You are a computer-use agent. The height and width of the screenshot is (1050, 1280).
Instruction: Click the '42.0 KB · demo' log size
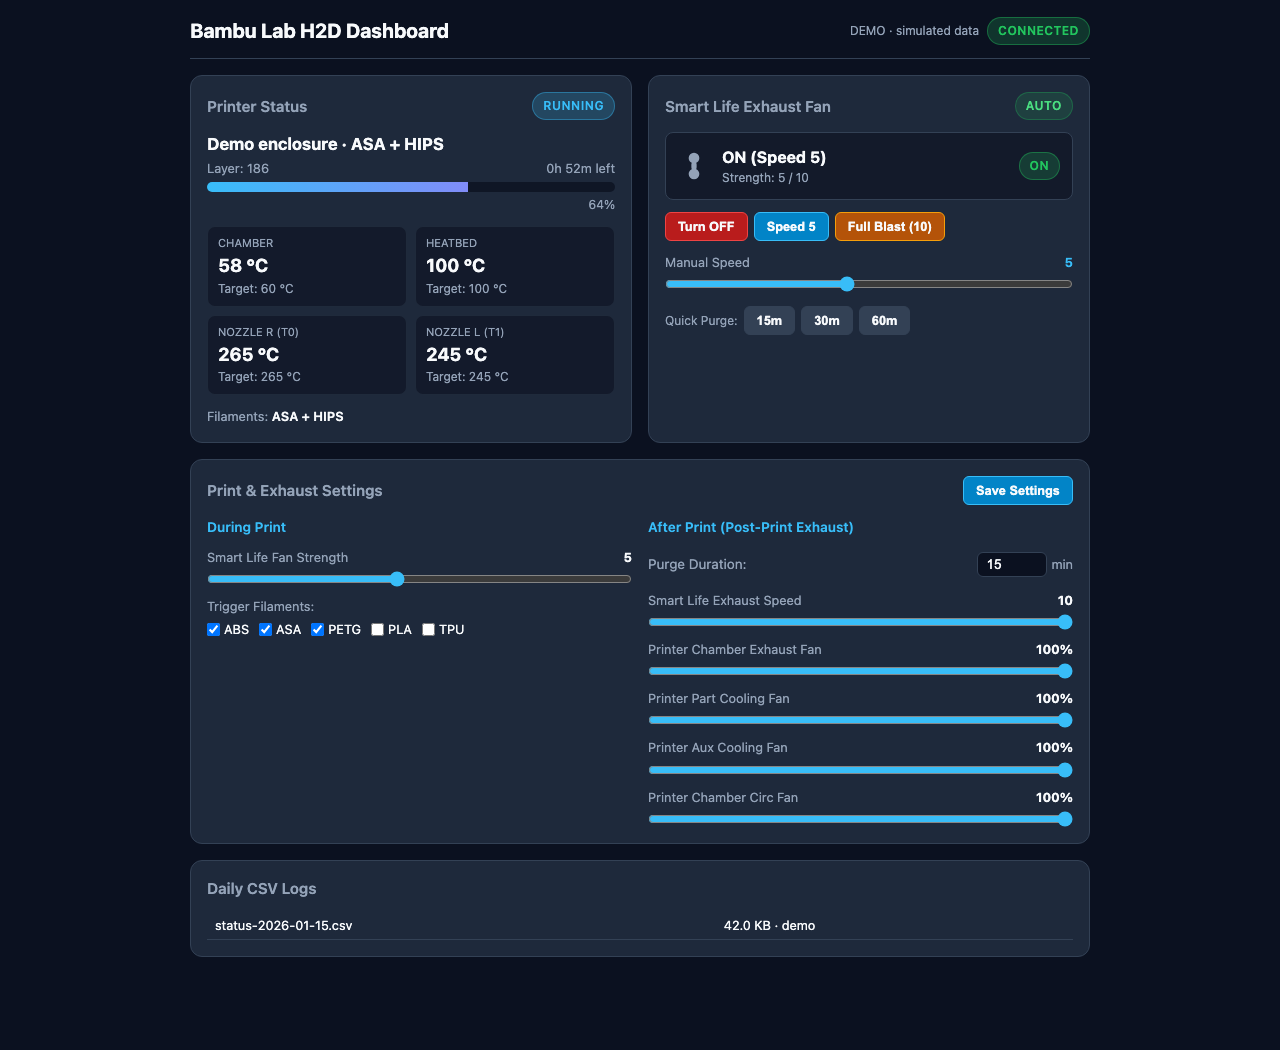(769, 925)
